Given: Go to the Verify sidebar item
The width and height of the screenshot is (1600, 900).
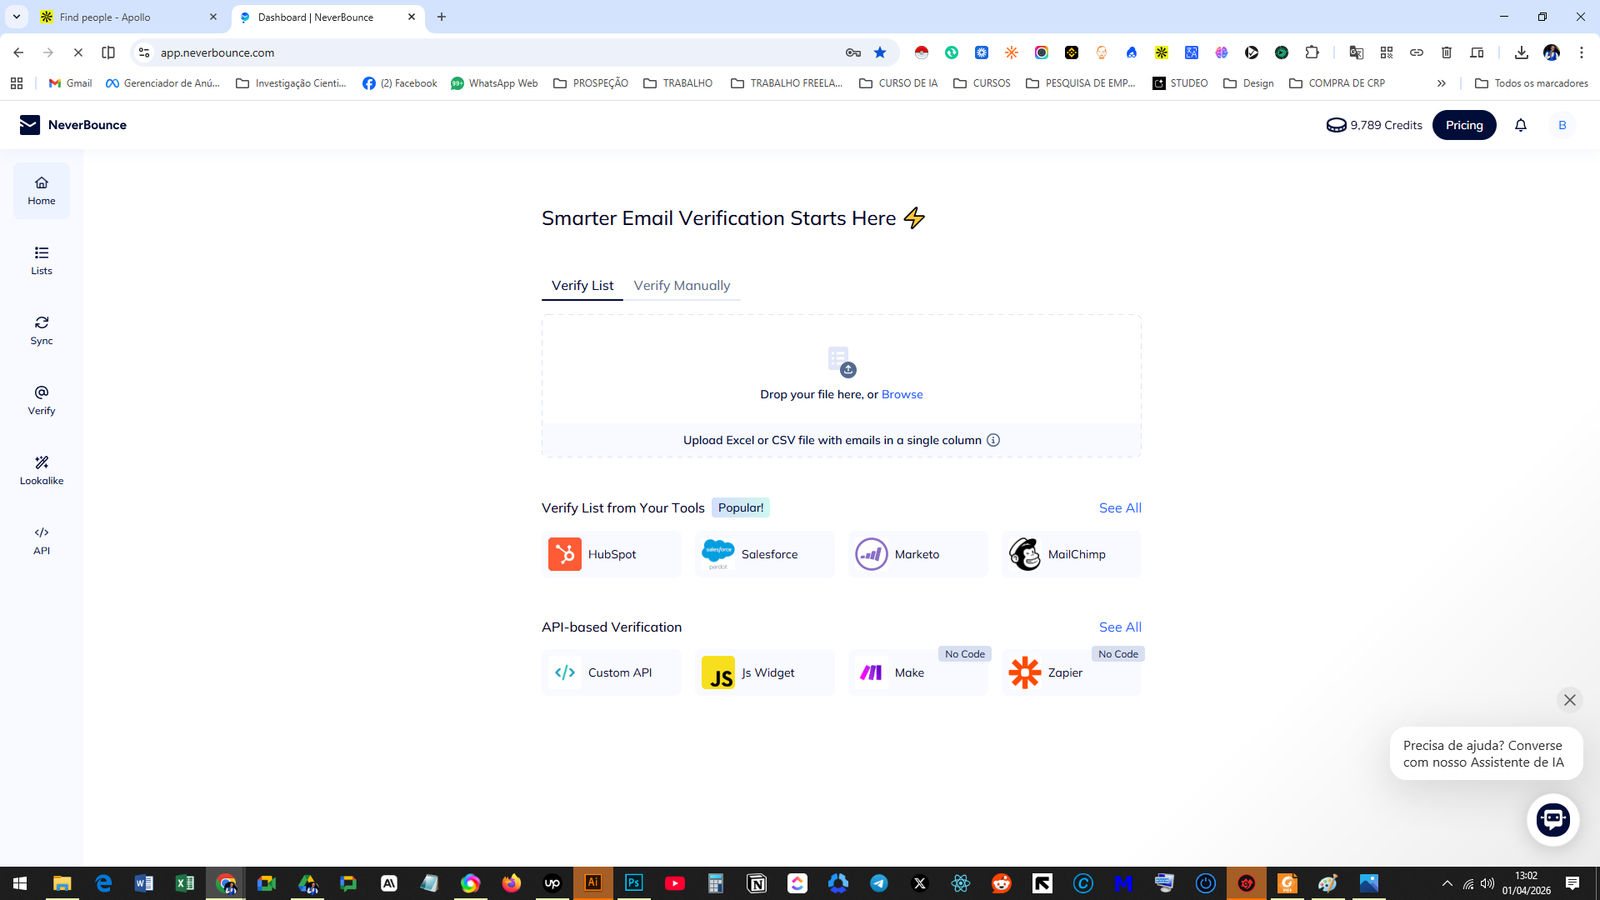Looking at the screenshot, I should click(x=41, y=400).
